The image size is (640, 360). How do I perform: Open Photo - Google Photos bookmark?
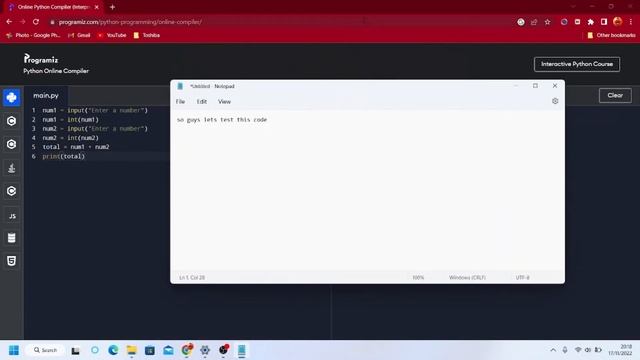tap(33, 35)
